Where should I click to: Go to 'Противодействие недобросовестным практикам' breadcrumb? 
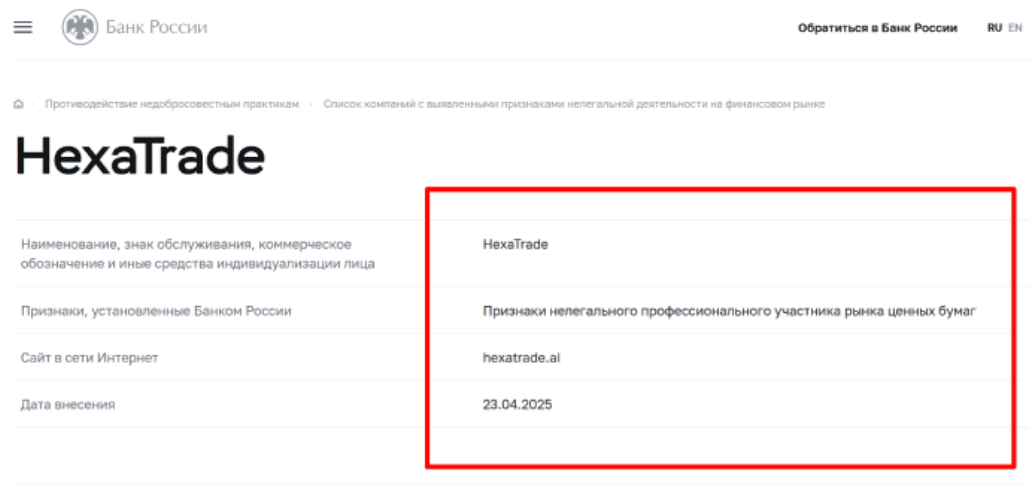coord(172,105)
